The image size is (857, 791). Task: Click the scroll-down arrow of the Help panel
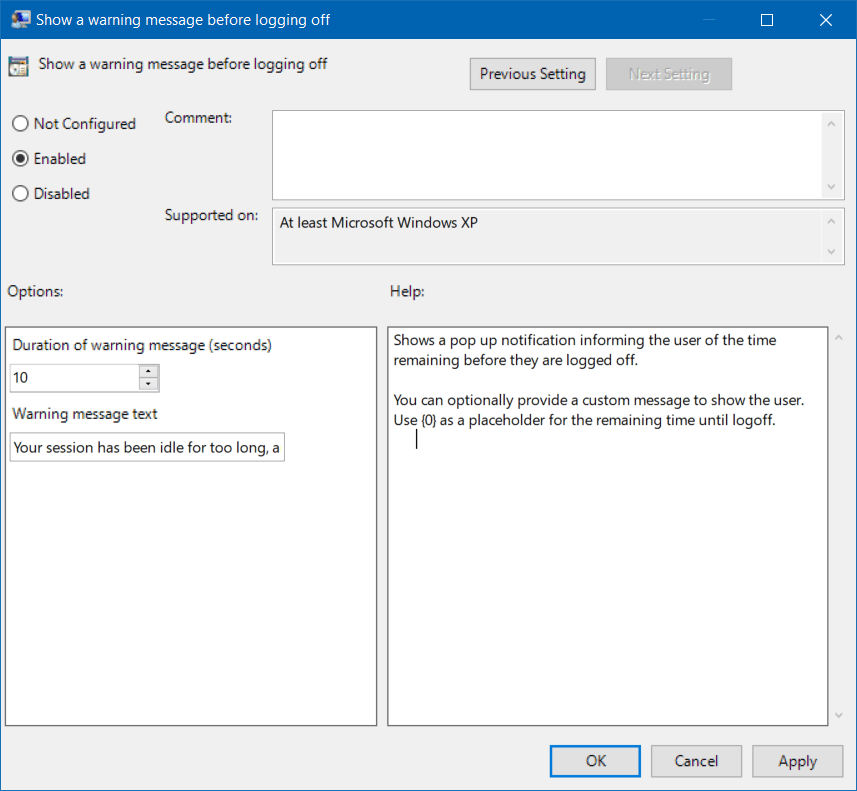click(838, 714)
